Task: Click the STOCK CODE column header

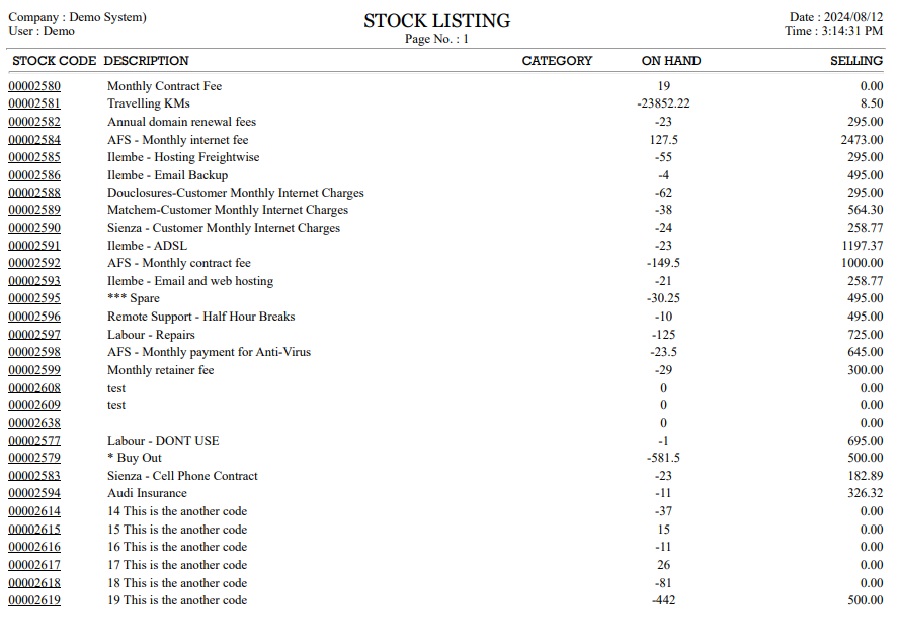Action: 54,61
